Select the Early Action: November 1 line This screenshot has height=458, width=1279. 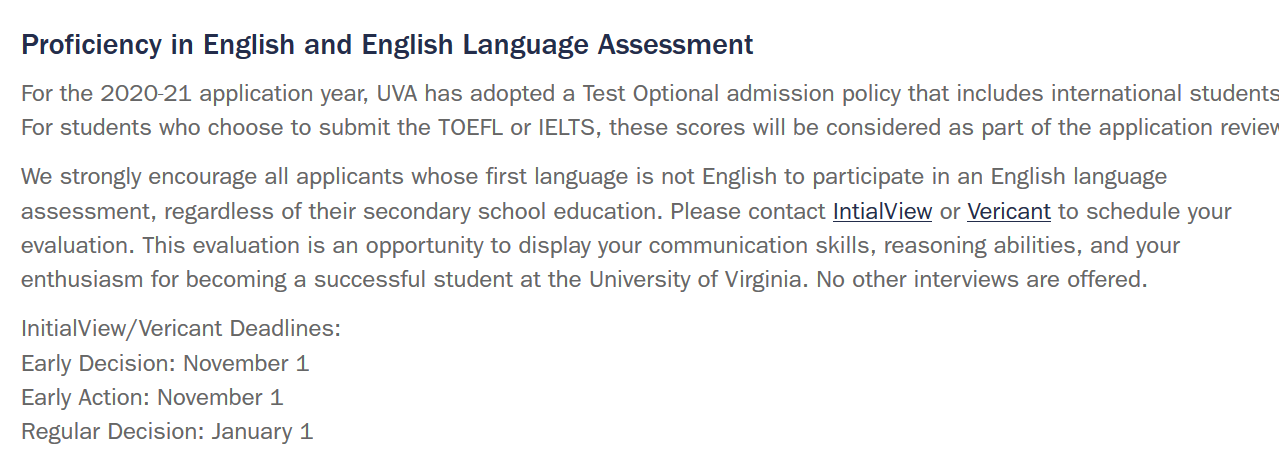click(x=152, y=397)
